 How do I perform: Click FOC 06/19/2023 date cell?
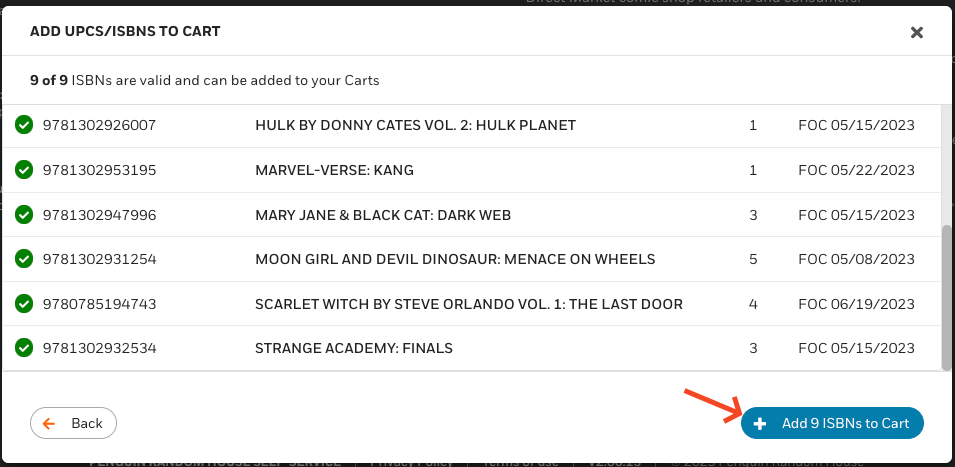tap(856, 304)
